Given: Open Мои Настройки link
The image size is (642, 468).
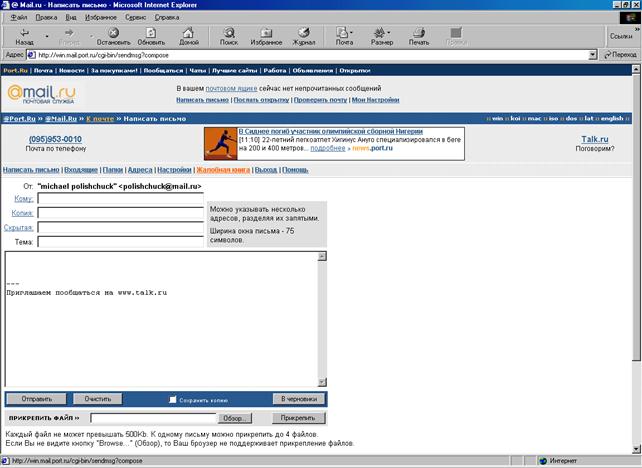Looking at the screenshot, I should coord(375,99).
